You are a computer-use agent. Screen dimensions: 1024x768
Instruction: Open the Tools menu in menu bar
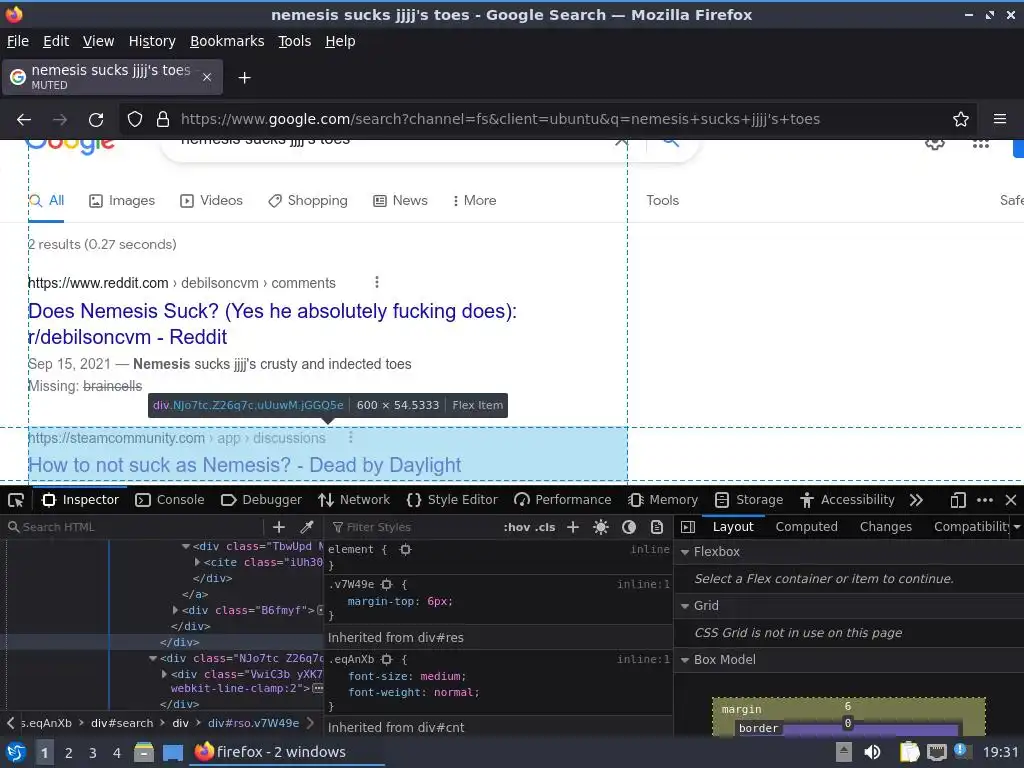[295, 41]
